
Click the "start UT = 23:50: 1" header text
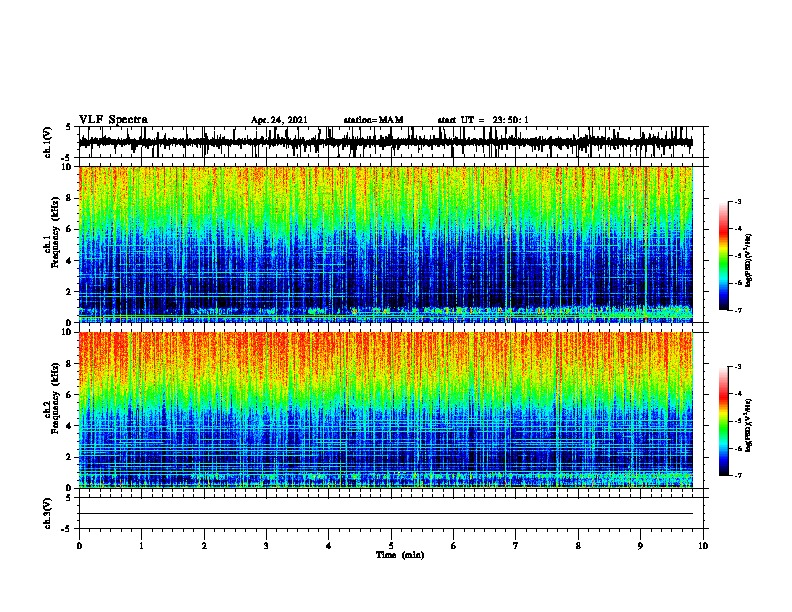coord(483,120)
